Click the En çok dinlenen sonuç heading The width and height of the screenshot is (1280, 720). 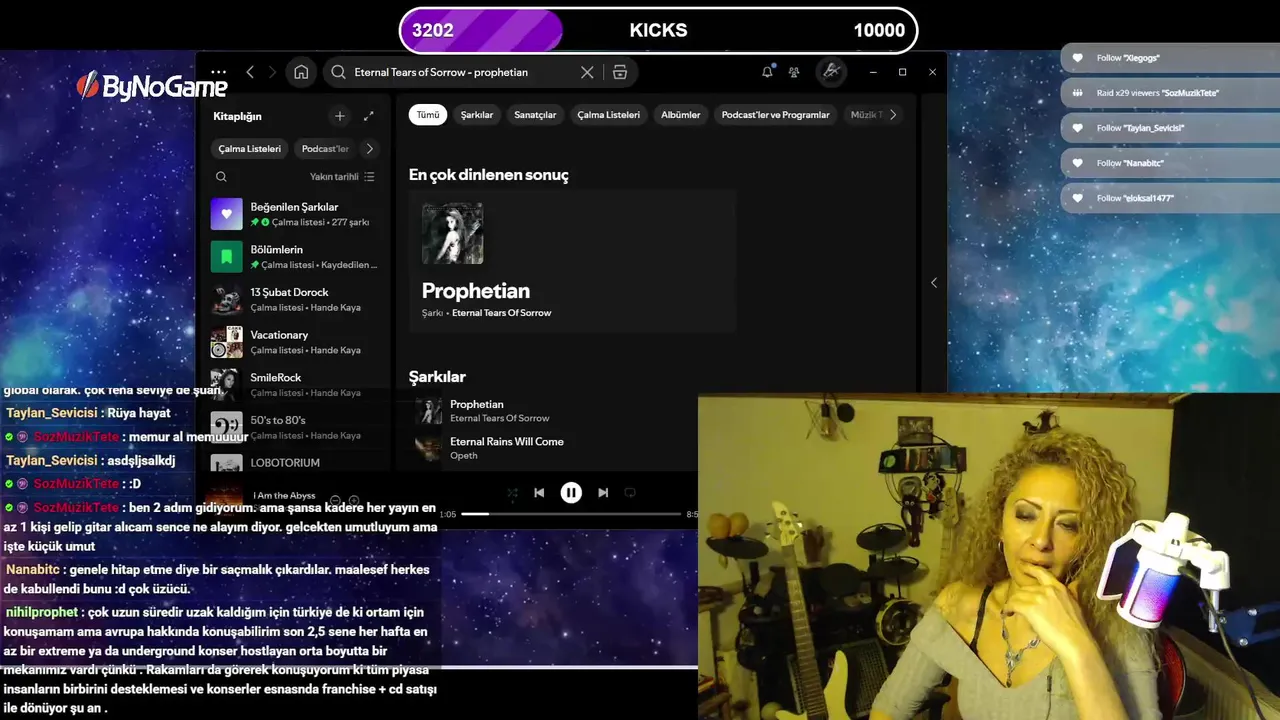point(488,175)
